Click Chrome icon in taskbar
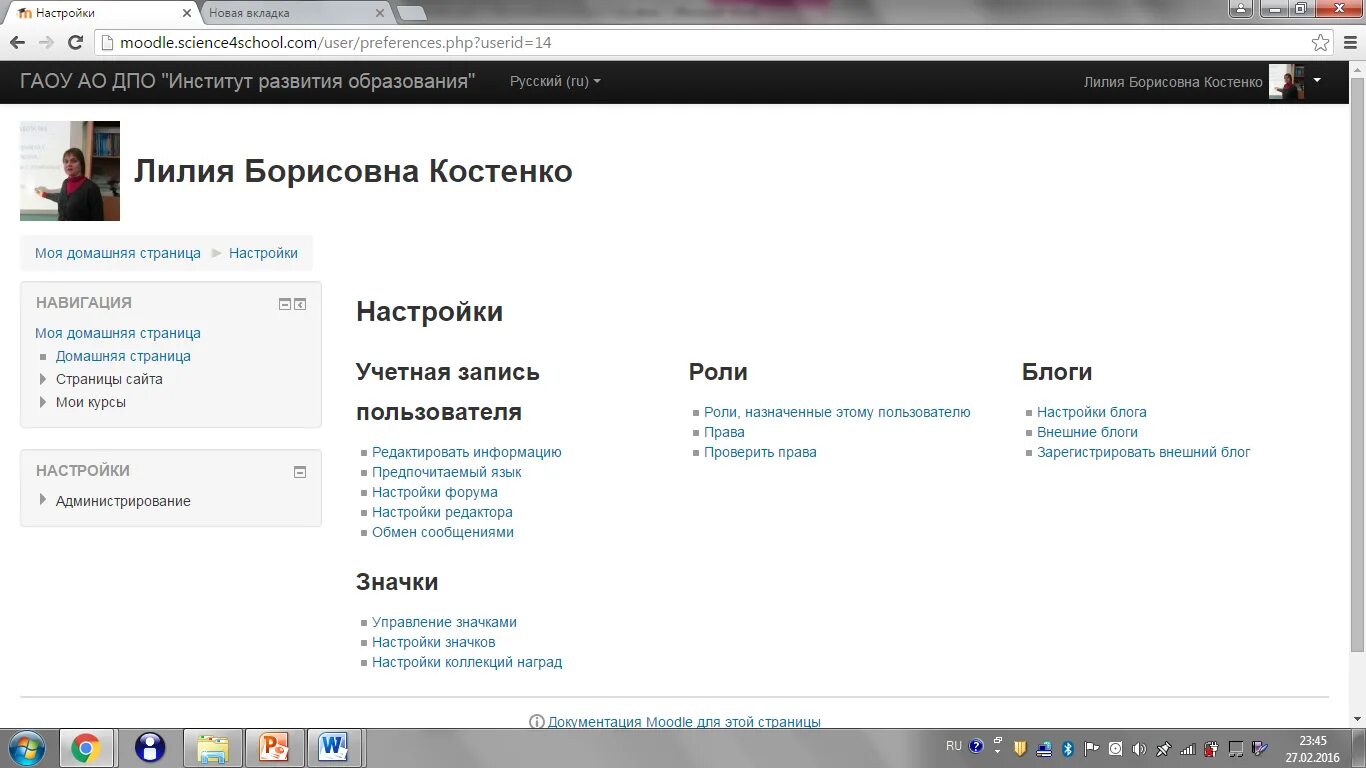The width and height of the screenshot is (1366, 768). [x=85, y=748]
